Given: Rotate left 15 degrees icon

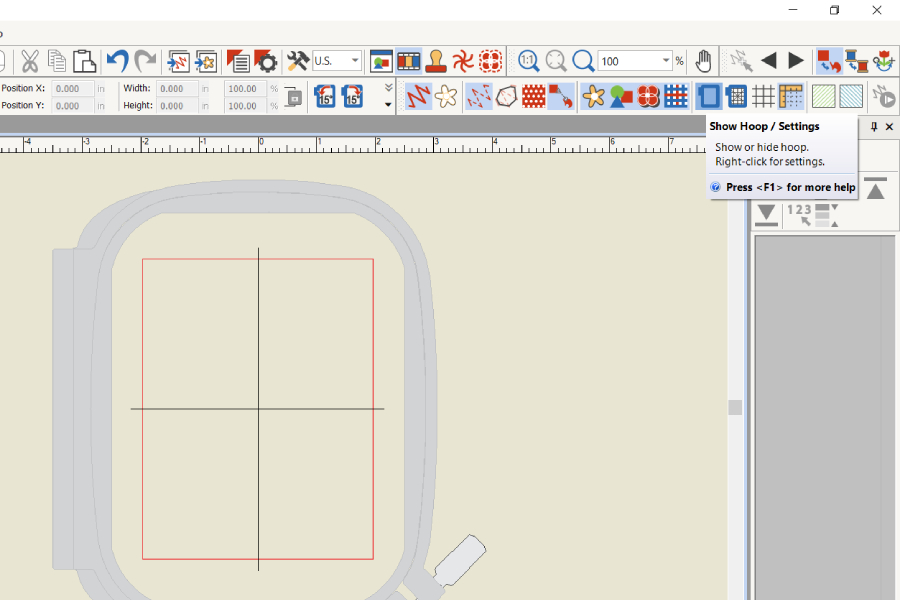Looking at the screenshot, I should click(325, 96).
